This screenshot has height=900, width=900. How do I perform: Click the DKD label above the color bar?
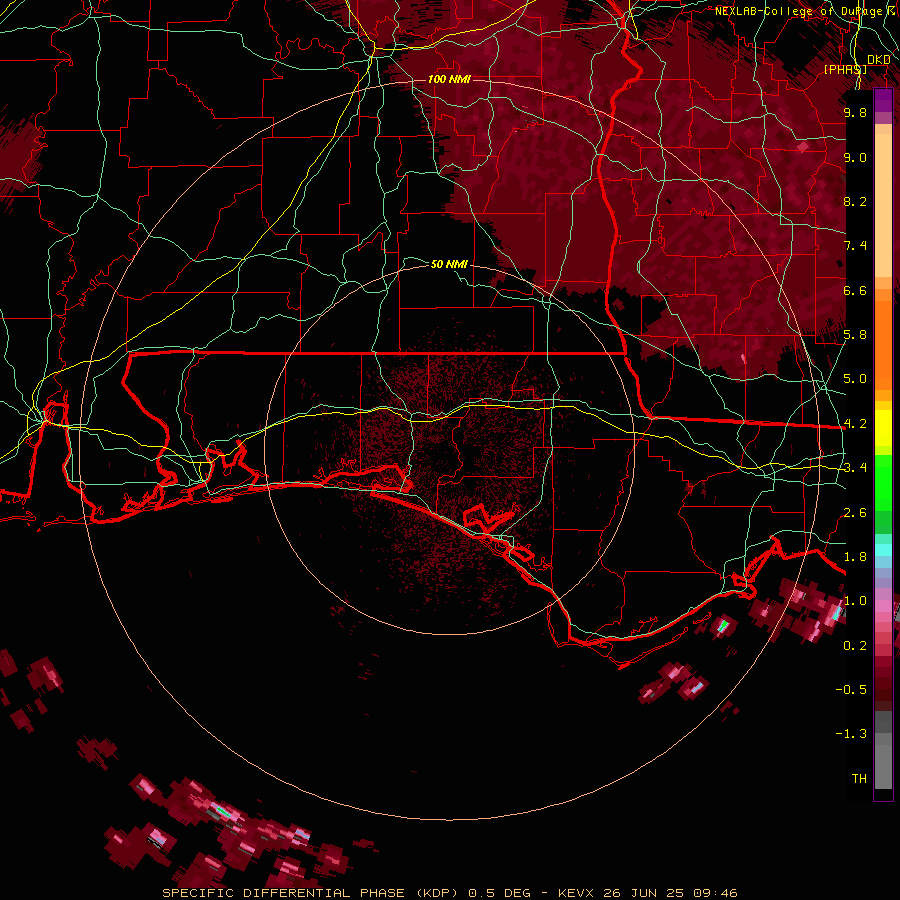coord(878,59)
